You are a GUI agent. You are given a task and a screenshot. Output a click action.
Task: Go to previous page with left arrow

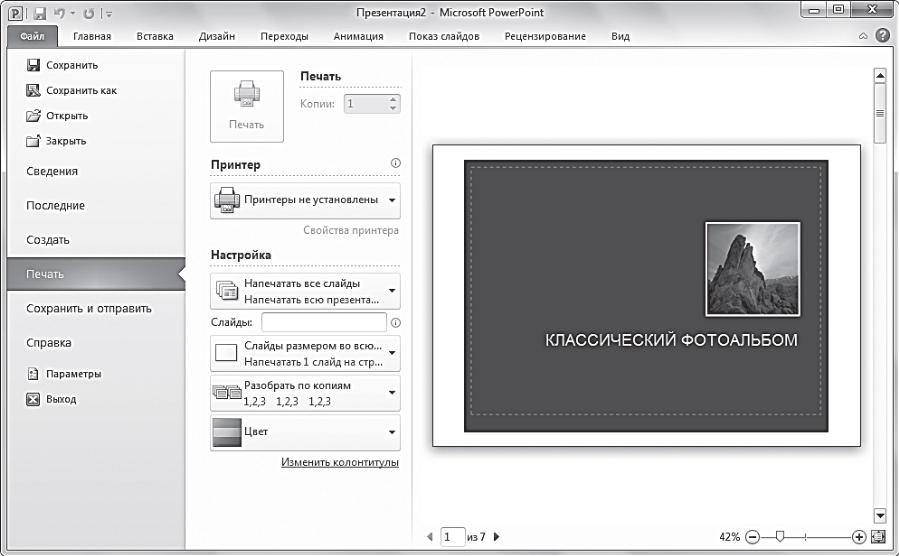[430, 537]
